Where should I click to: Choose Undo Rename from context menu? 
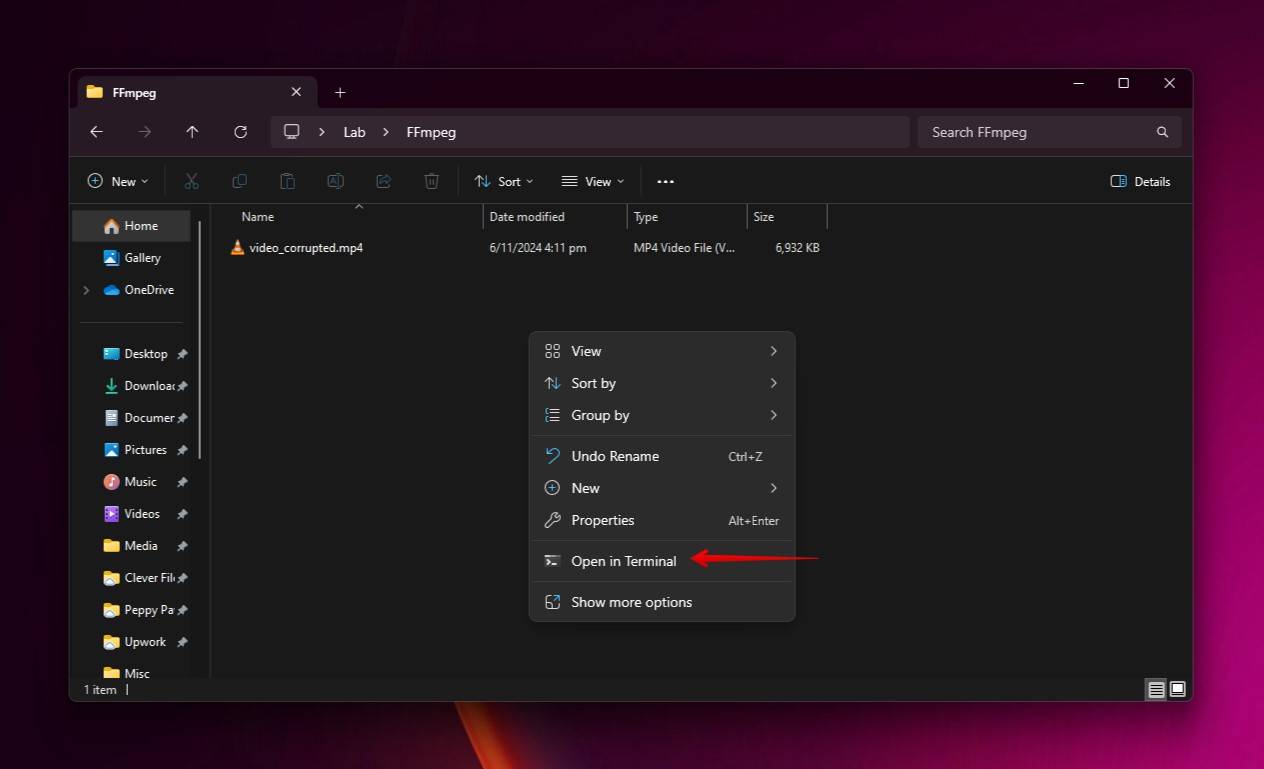pyautogui.click(x=662, y=456)
